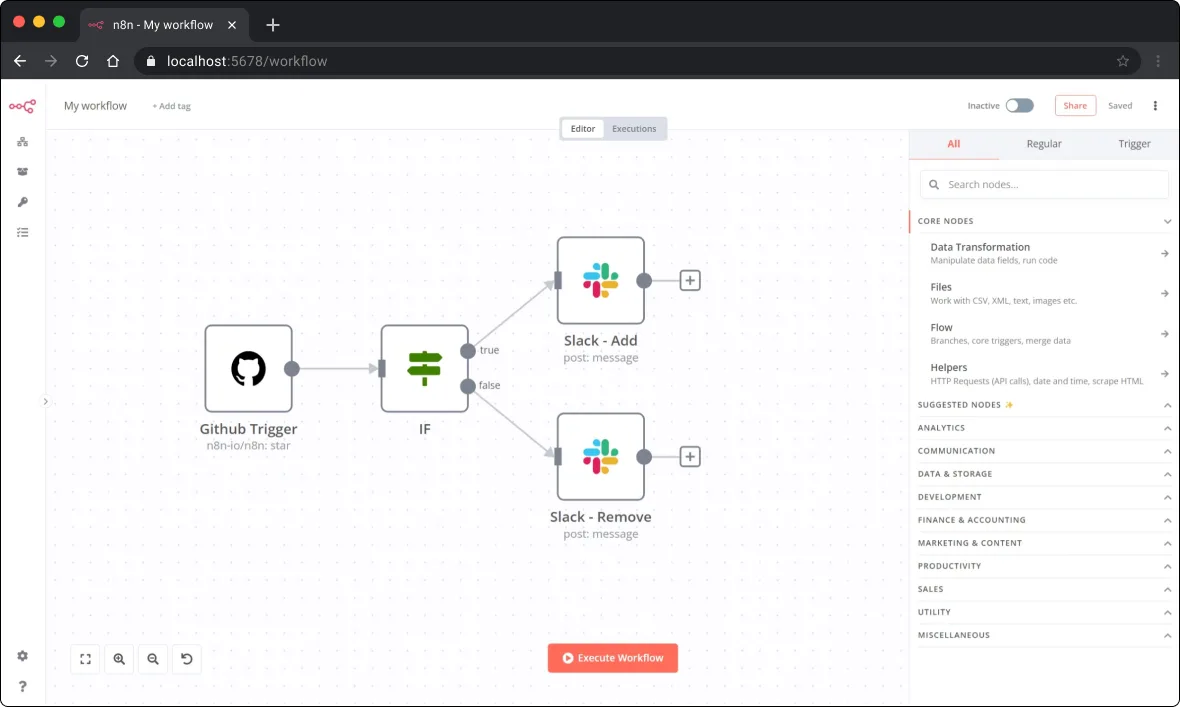This screenshot has width=1180, height=707.
Task: Expand the Analytics node category
Action: click(x=1044, y=427)
